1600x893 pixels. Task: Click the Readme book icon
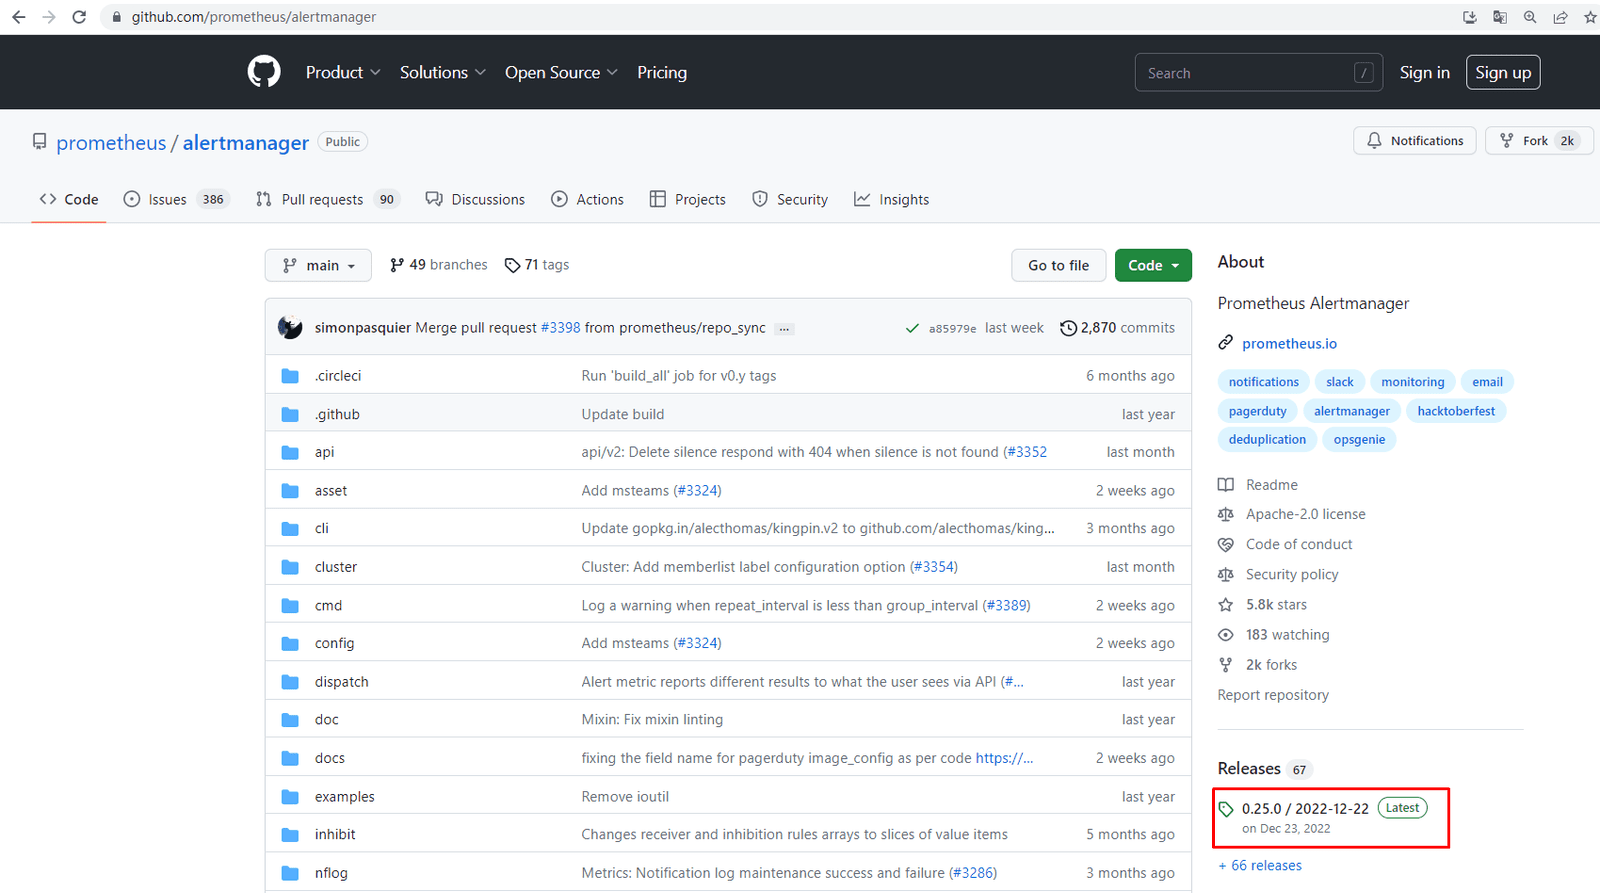point(1225,485)
